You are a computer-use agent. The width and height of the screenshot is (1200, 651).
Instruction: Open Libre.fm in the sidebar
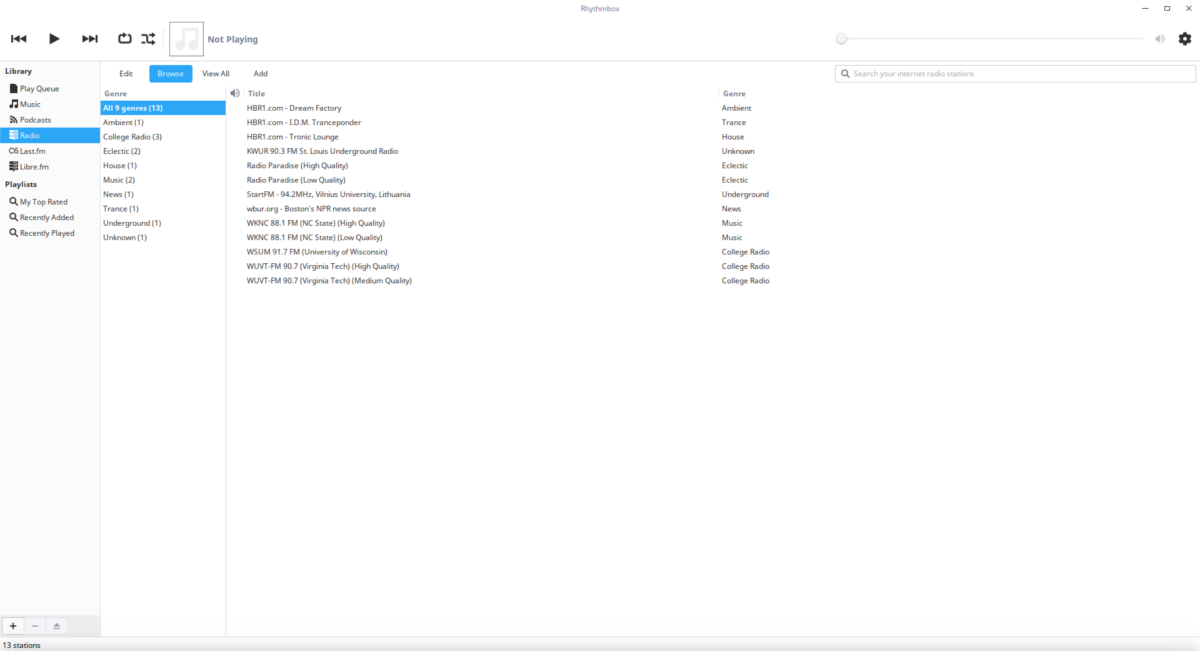click(x=50, y=167)
